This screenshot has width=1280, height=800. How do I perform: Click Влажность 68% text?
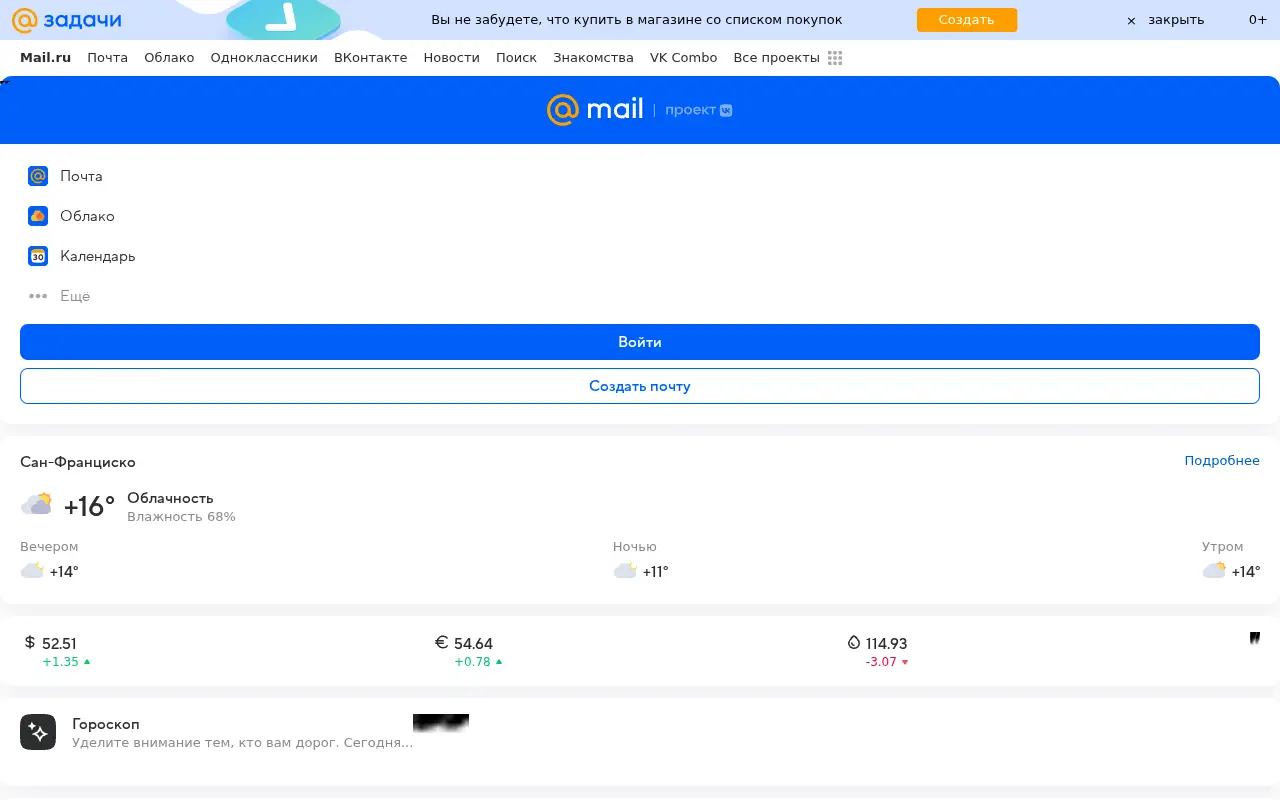[181, 517]
